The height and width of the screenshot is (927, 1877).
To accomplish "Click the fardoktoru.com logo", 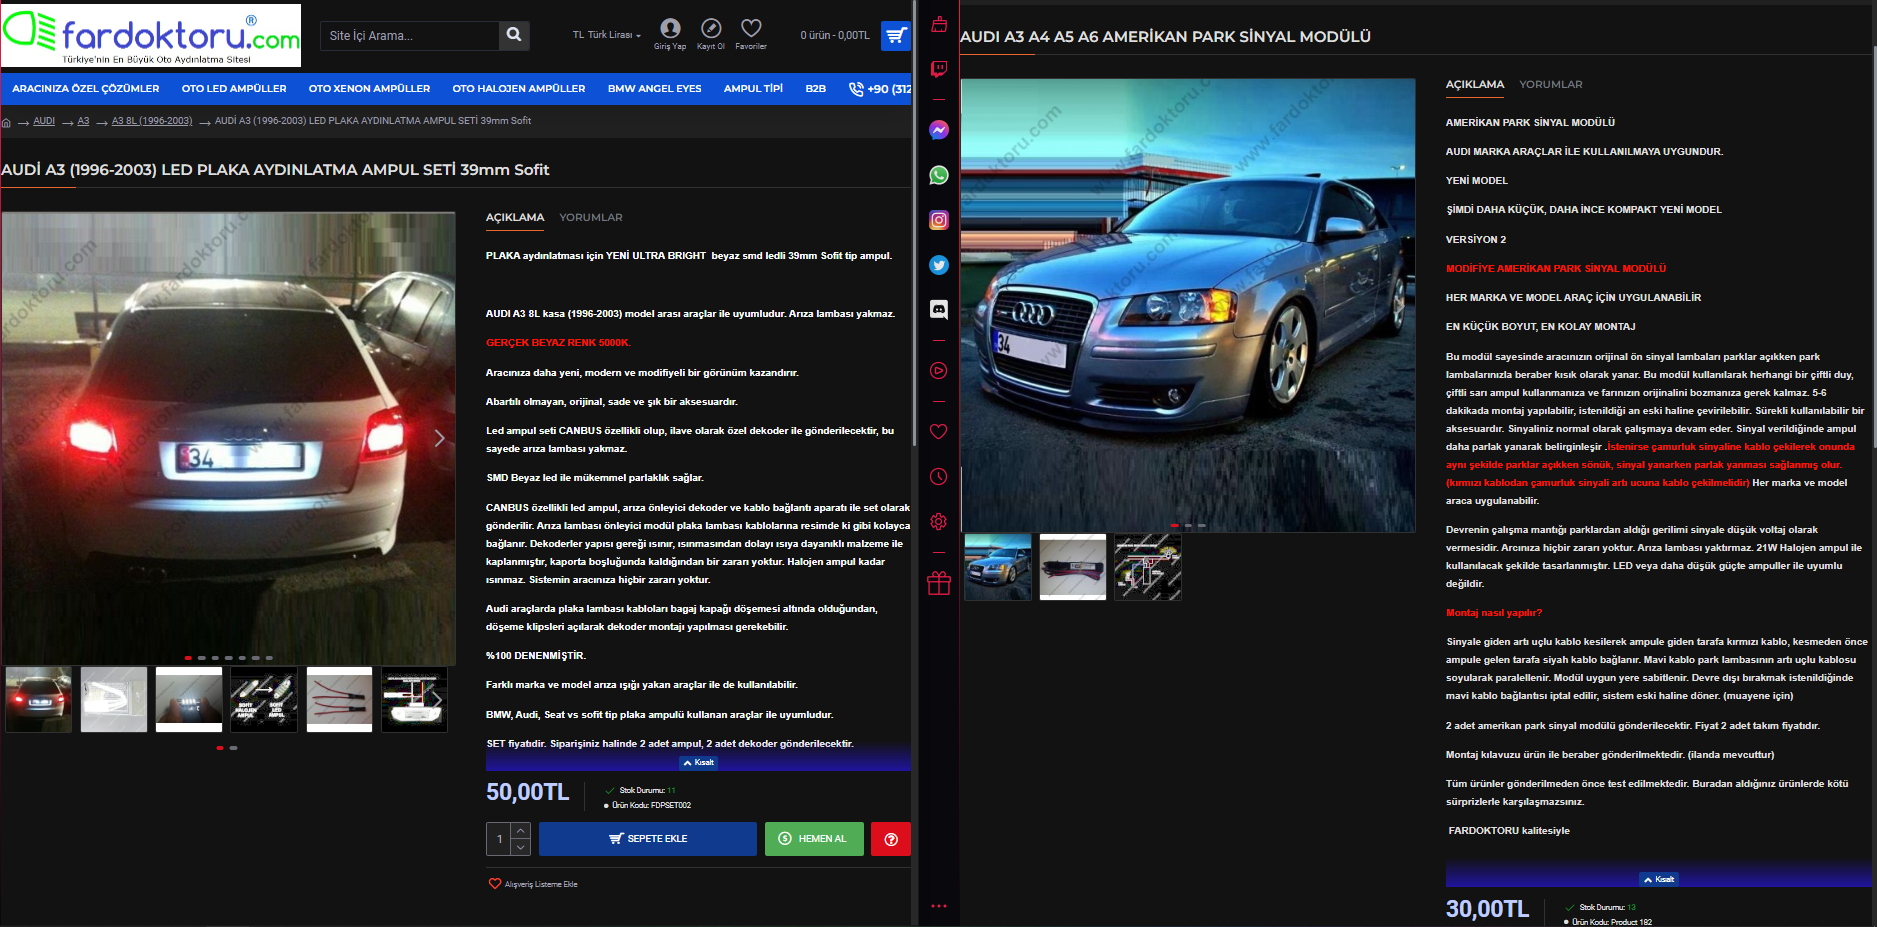I will tap(151, 35).
